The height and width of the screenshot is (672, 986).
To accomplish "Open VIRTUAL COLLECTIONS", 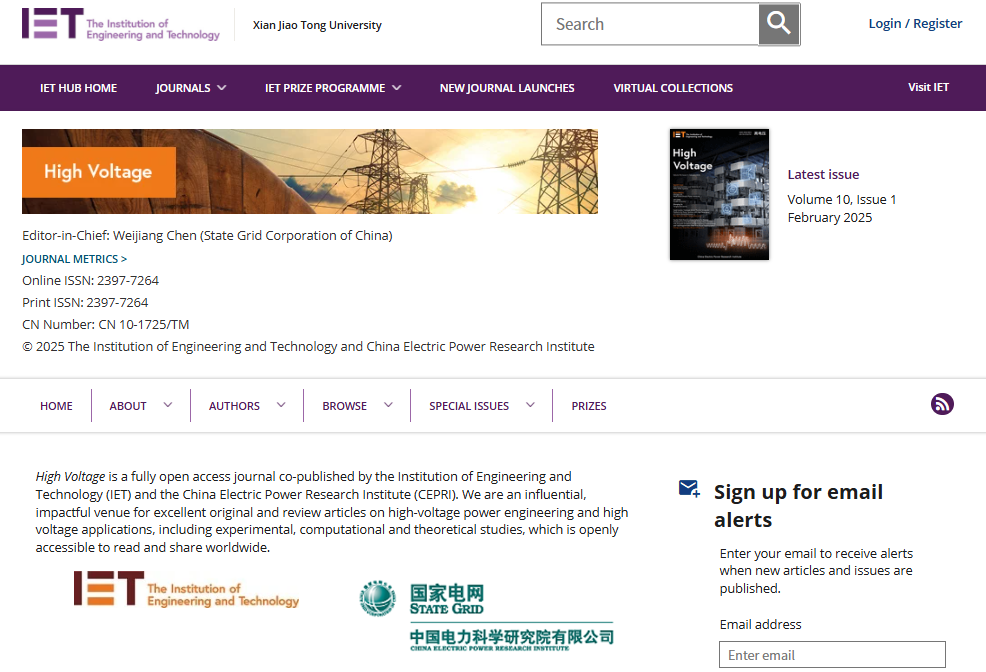I will tap(673, 88).
